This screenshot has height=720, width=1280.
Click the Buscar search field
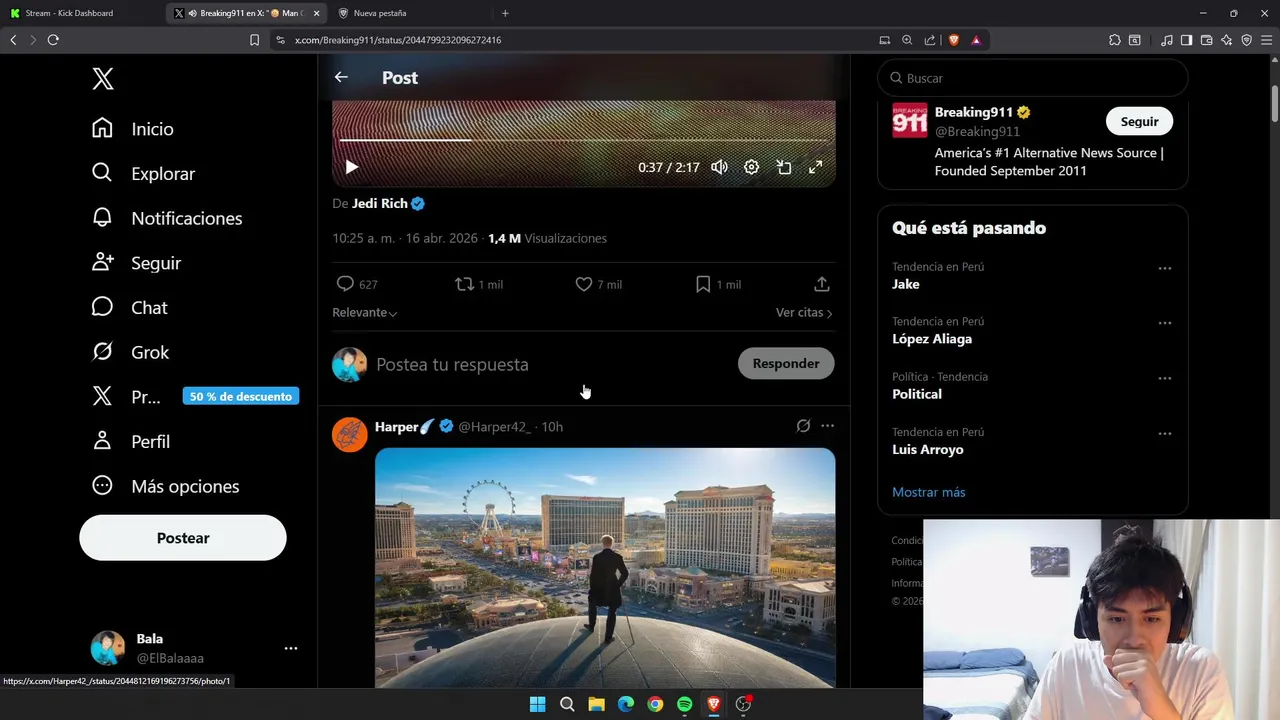[x=1033, y=78]
